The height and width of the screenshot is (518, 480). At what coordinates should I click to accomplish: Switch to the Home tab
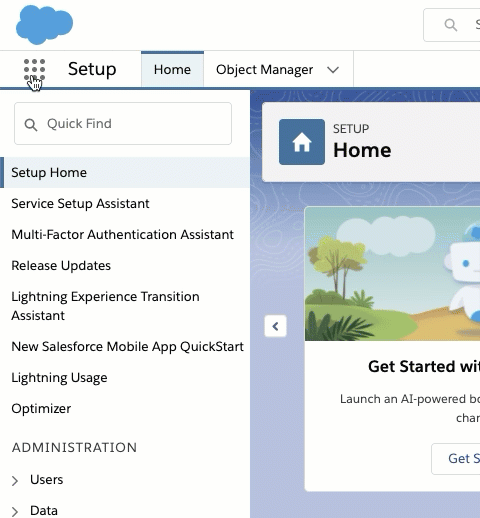[x=172, y=70]
